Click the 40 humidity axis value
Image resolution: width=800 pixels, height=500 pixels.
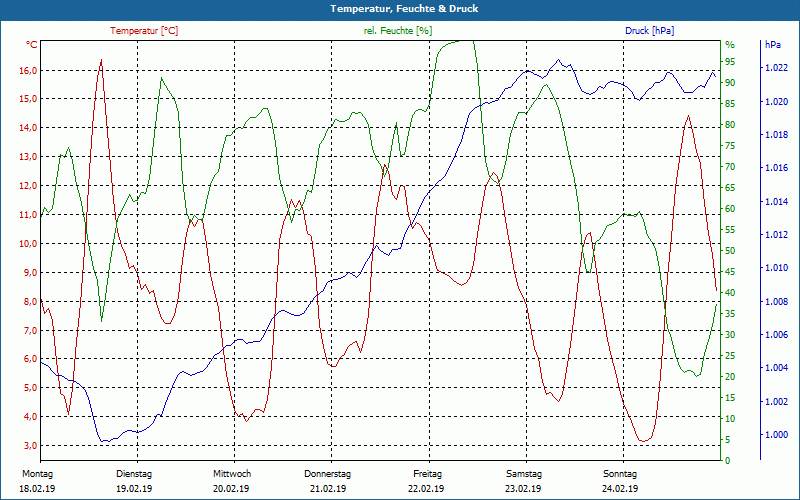point(730,293)
